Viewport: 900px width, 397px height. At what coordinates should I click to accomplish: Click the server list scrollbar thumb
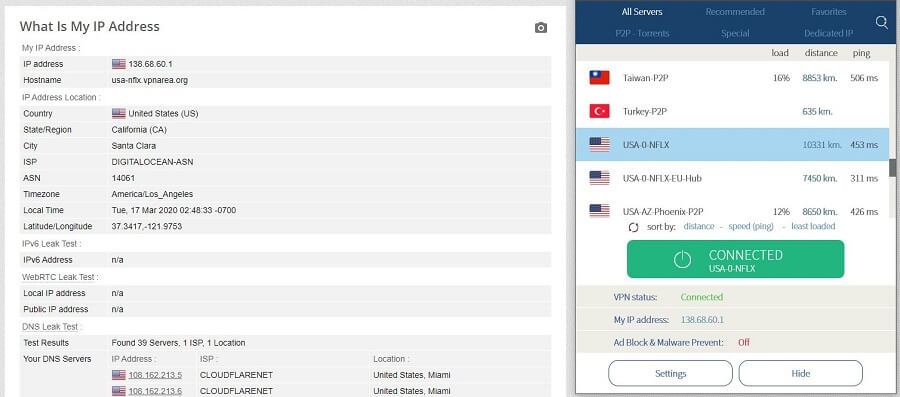pos(893,168)
